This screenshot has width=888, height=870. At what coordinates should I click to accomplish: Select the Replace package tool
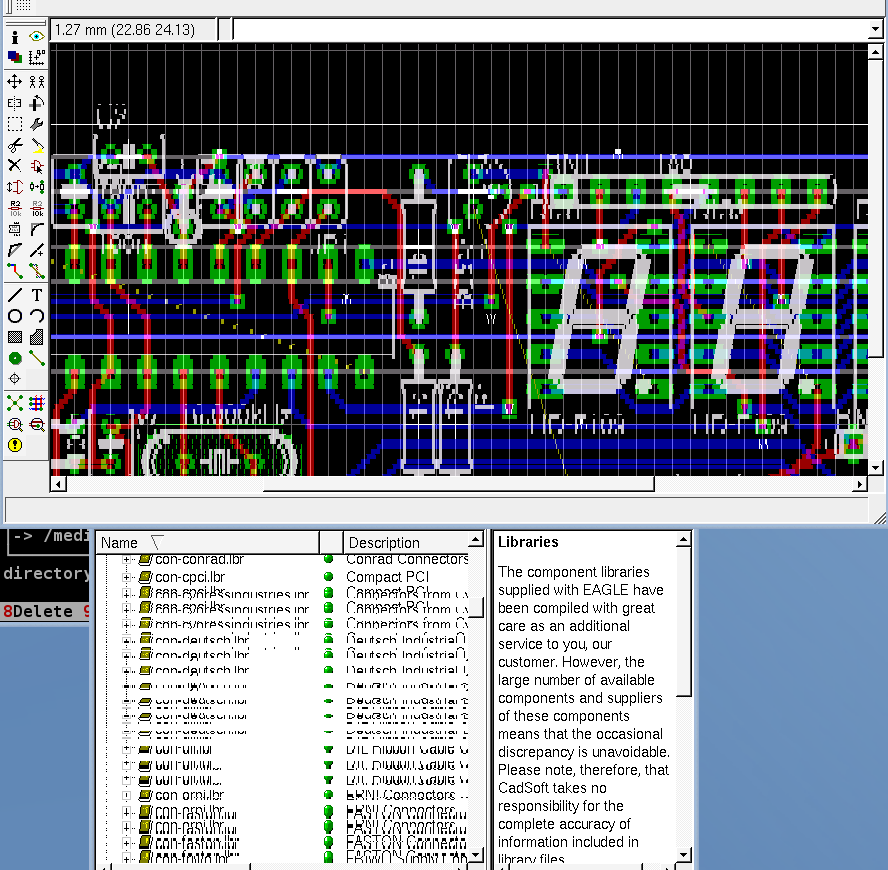(x=37, y=187)
